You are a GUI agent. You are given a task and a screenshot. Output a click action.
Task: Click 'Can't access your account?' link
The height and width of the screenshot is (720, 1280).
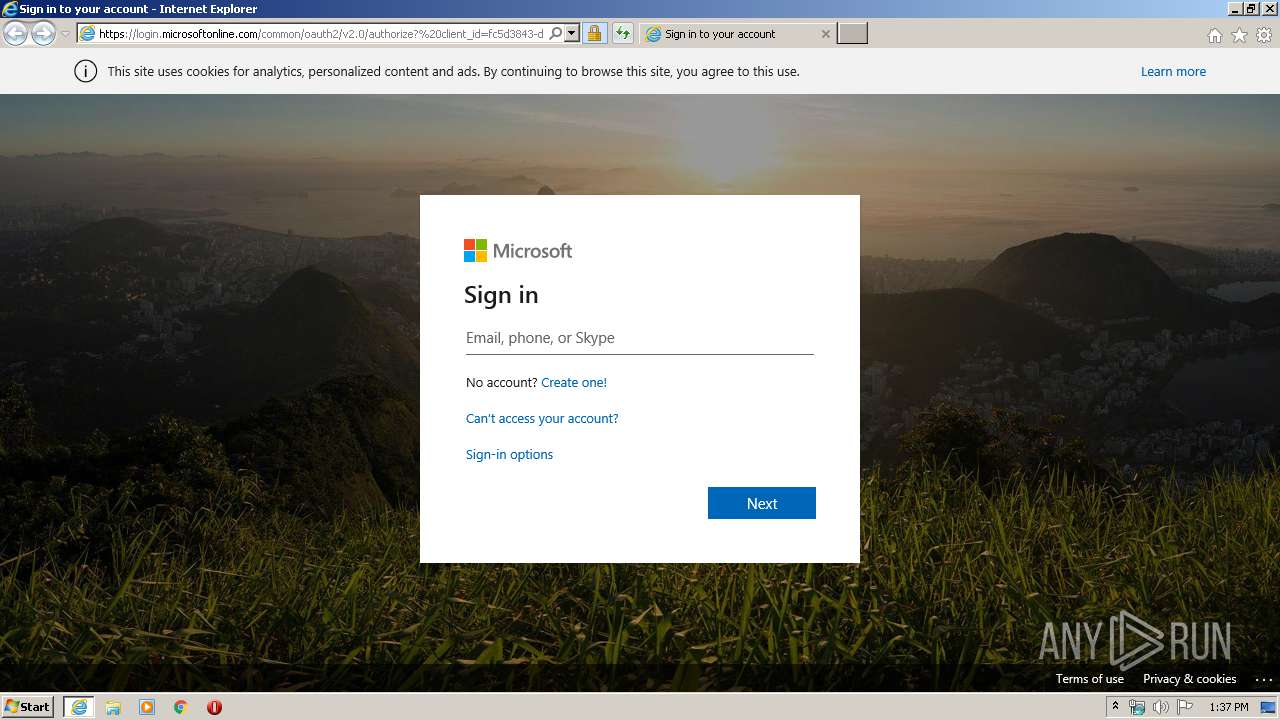pyautogui.click(x=542, y=418)
